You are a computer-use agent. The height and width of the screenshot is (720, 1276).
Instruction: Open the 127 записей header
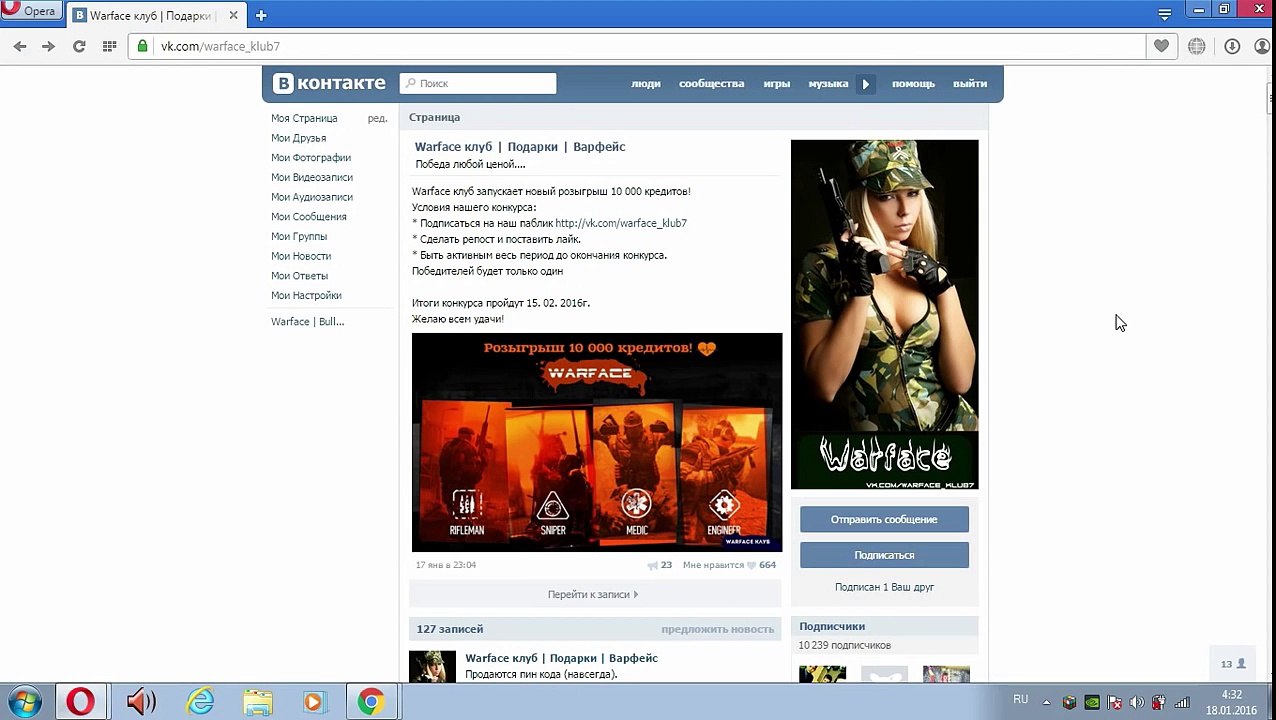point(450,629)
